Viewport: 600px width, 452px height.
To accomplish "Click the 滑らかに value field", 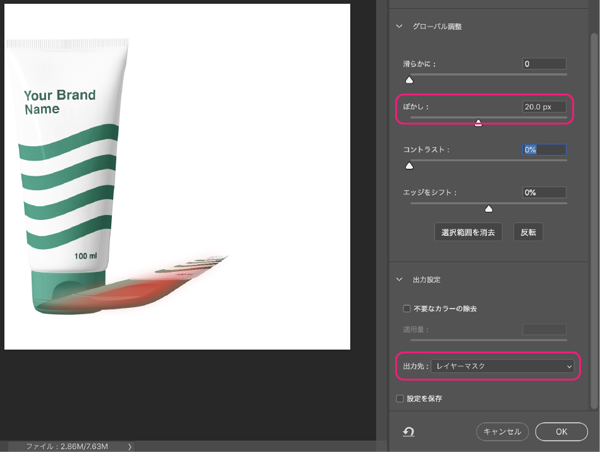I will (x=544, y=64).
